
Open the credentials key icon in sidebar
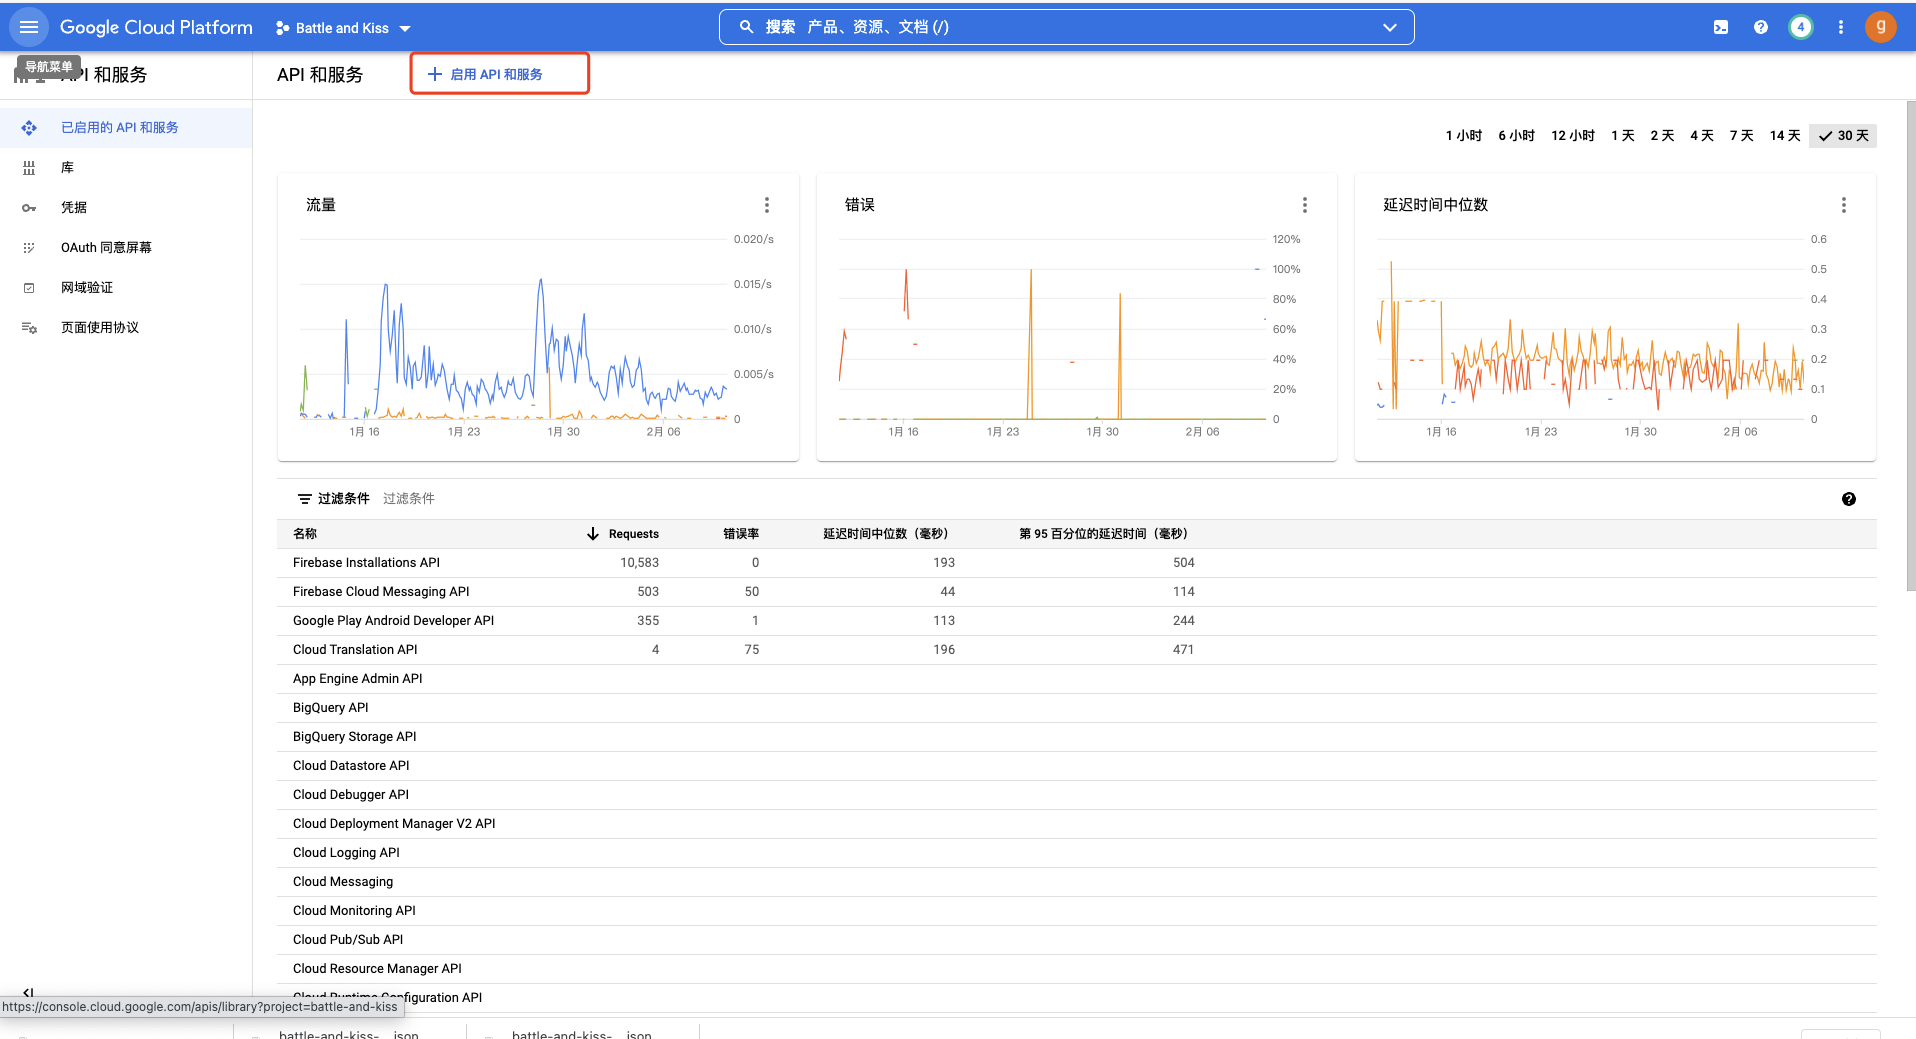pos(29,207)
